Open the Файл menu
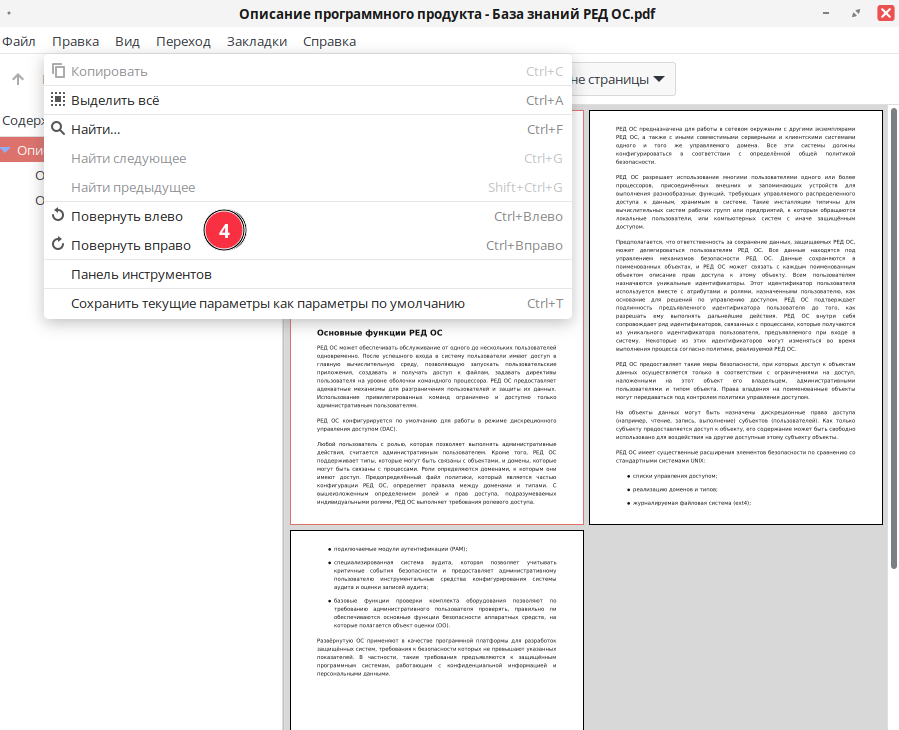Viewport: 899px width, 730px height. pos(19,41)
